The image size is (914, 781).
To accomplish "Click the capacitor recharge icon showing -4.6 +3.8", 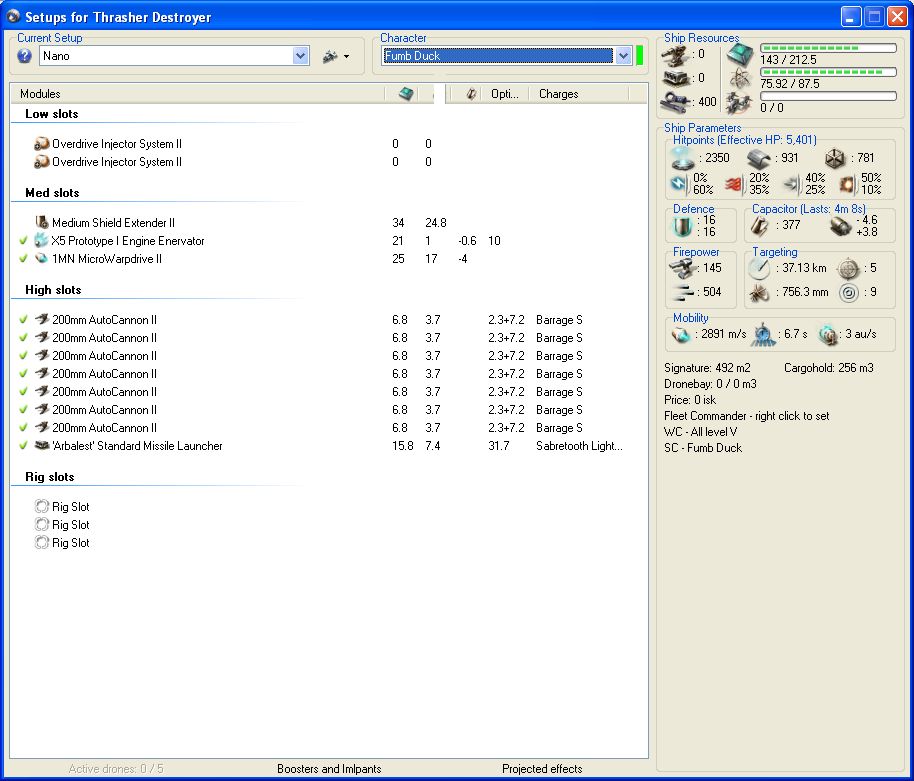I will 841,227.
